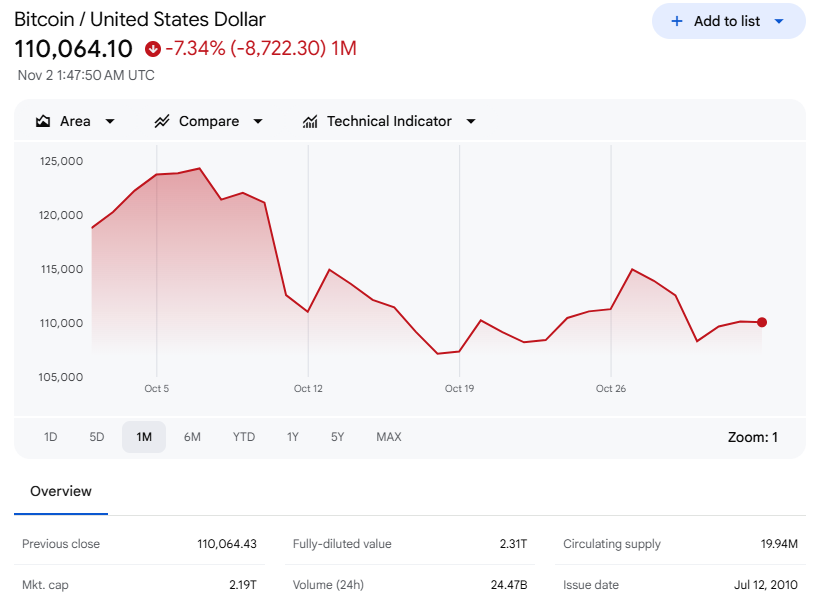Click the Issue date label

point(591,585)
